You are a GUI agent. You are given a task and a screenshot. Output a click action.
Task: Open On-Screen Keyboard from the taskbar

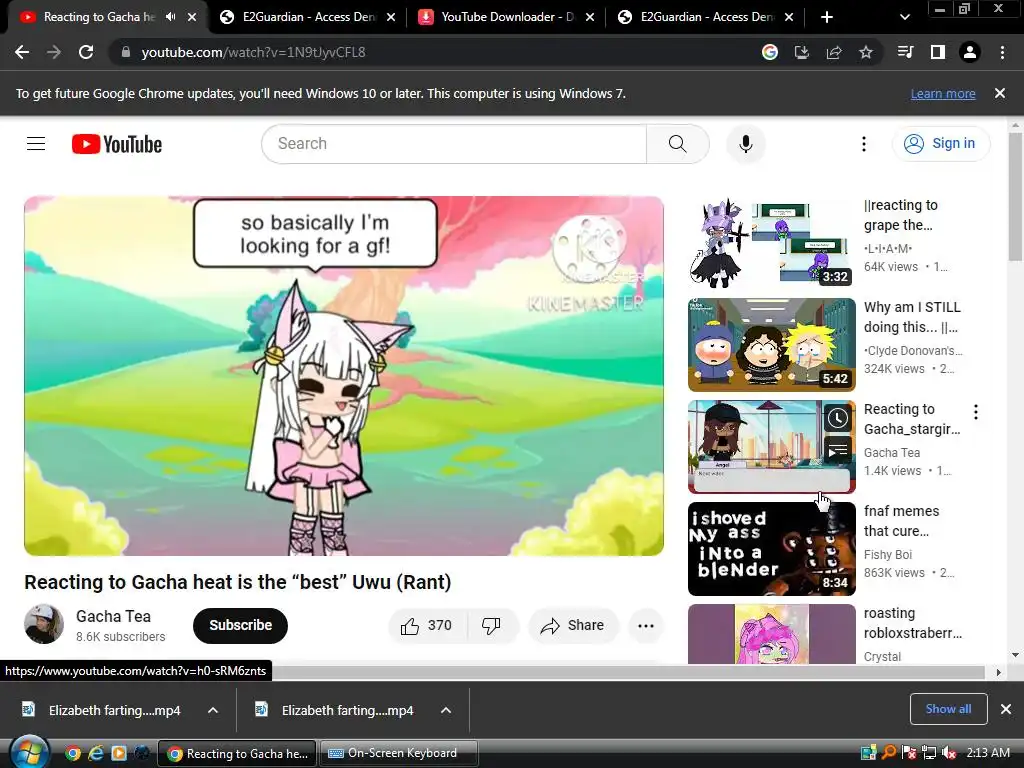398,753
